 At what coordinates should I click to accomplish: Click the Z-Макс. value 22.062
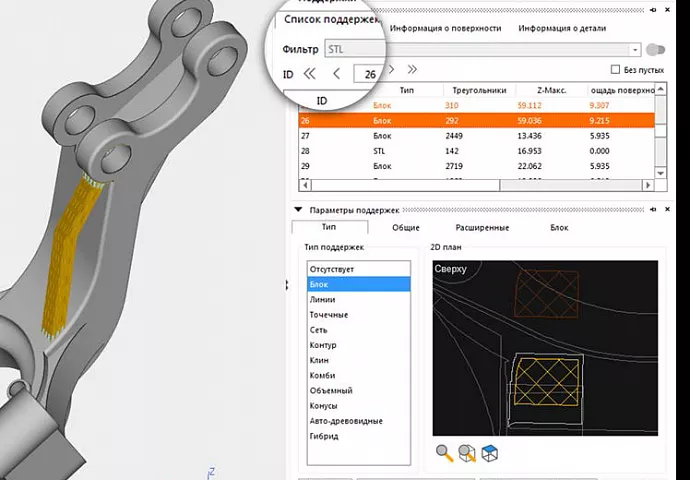(x=529, y=166)
